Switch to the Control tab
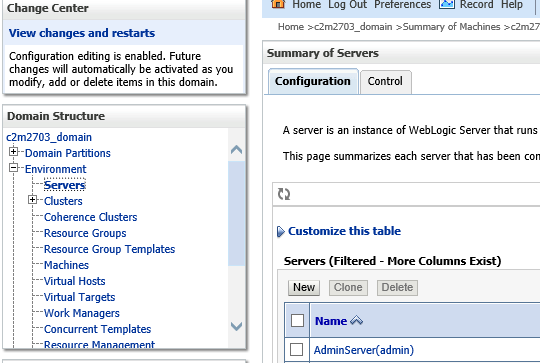This screenshot has height=363, width=540. [385, 82]
